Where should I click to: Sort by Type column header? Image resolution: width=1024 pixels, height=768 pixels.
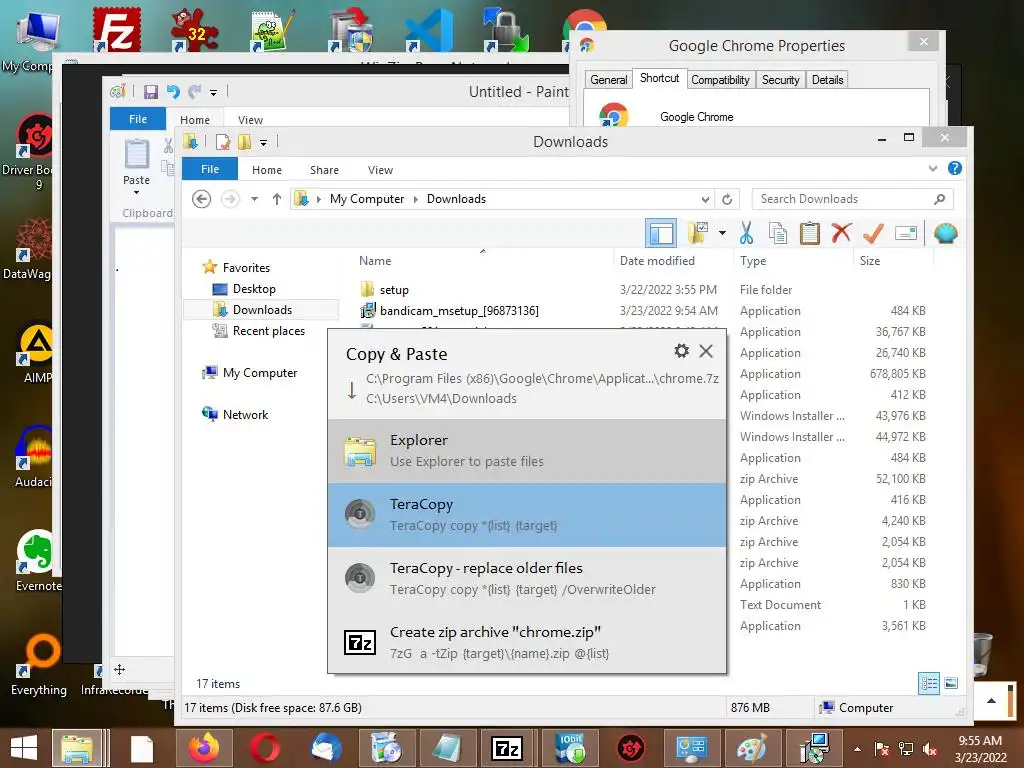753,261
